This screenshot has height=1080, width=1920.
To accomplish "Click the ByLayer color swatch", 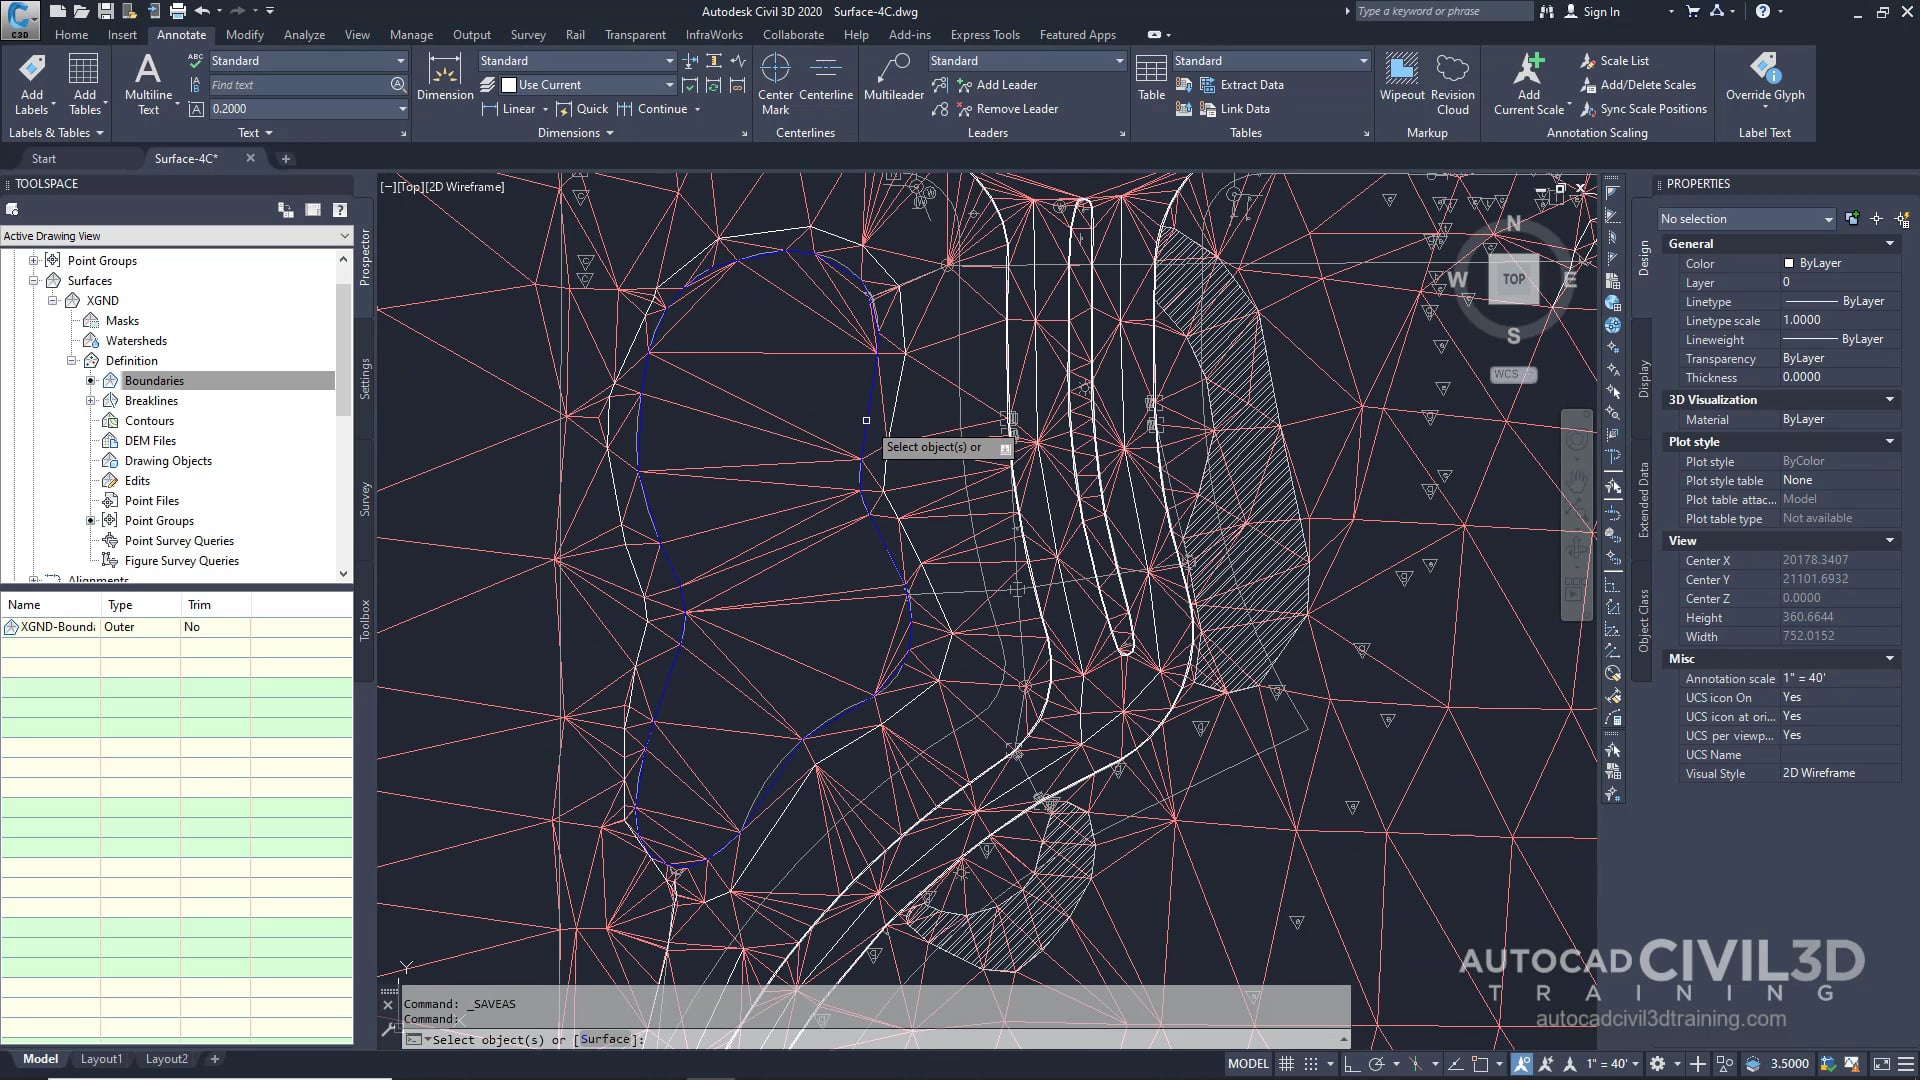I will [1789, 263].
